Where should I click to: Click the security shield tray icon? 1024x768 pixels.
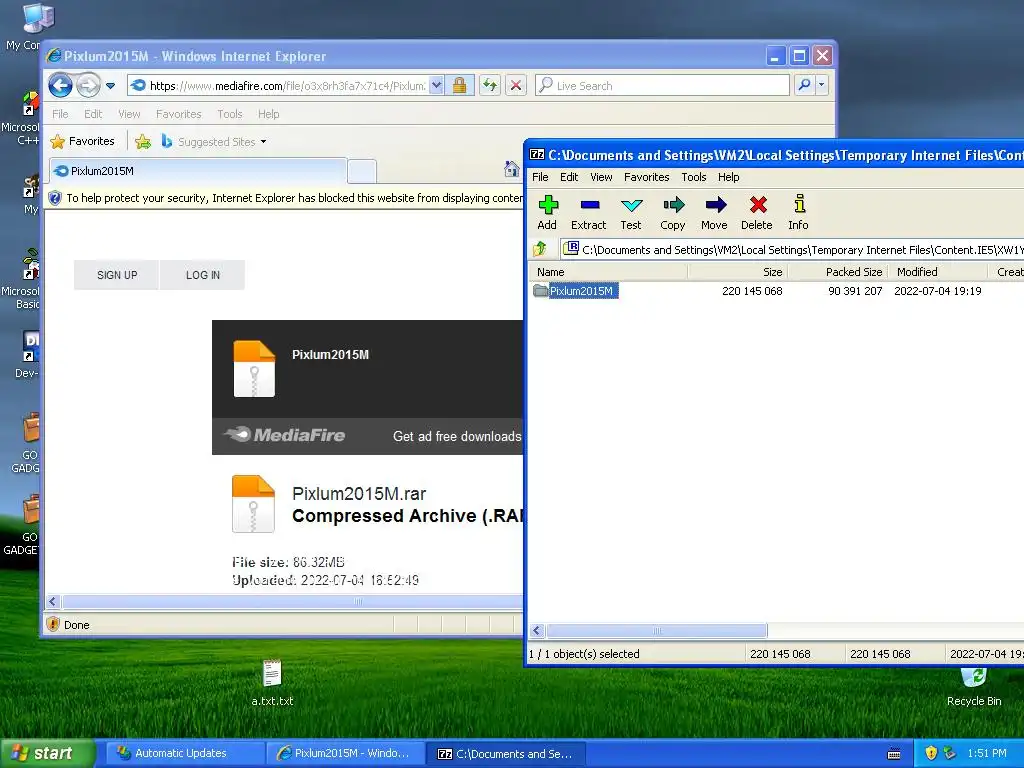pos(931,753)
